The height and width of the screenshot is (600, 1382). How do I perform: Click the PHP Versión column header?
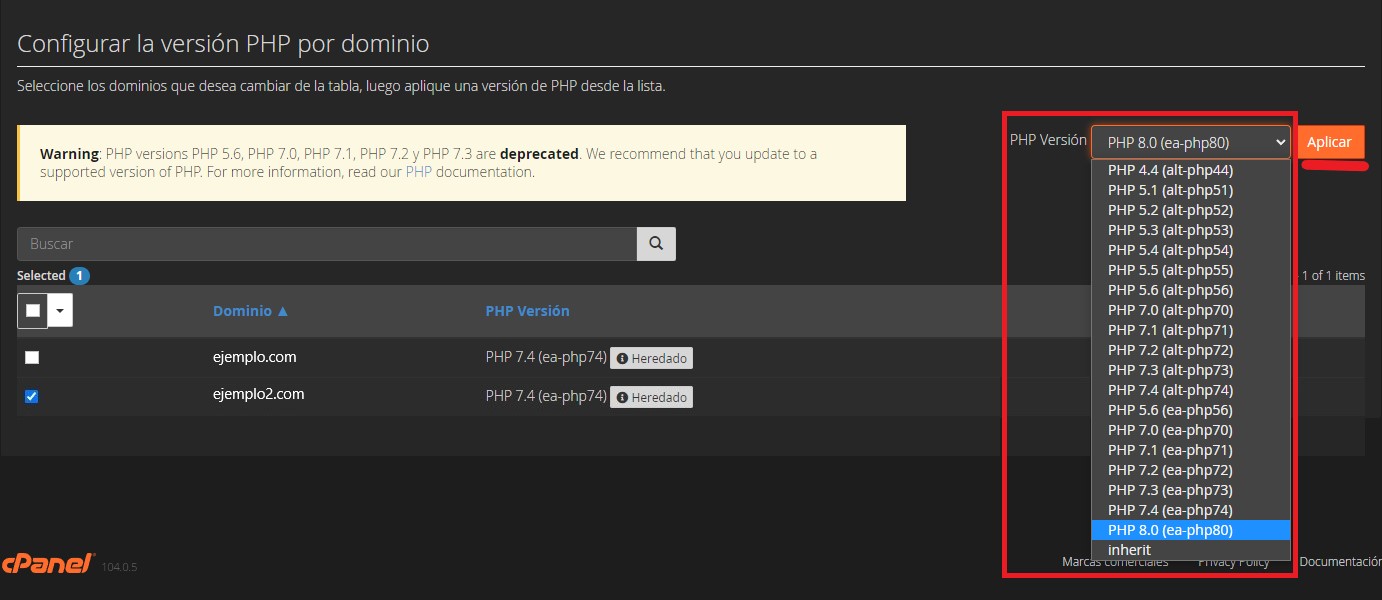click(x=527, y=311)
